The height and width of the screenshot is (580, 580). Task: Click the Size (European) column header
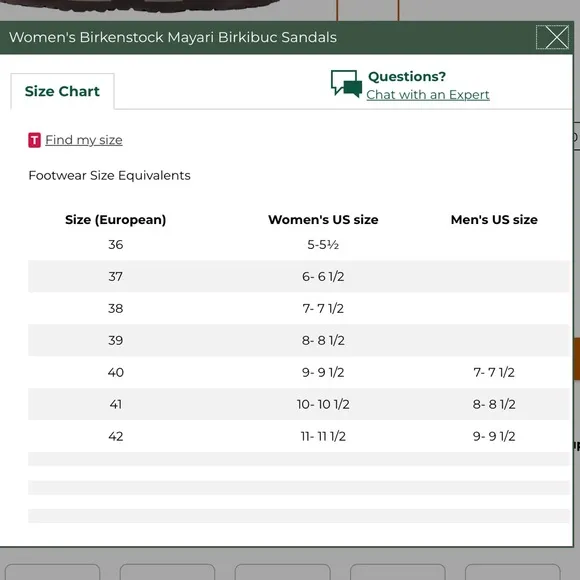[x=115, y=220]
